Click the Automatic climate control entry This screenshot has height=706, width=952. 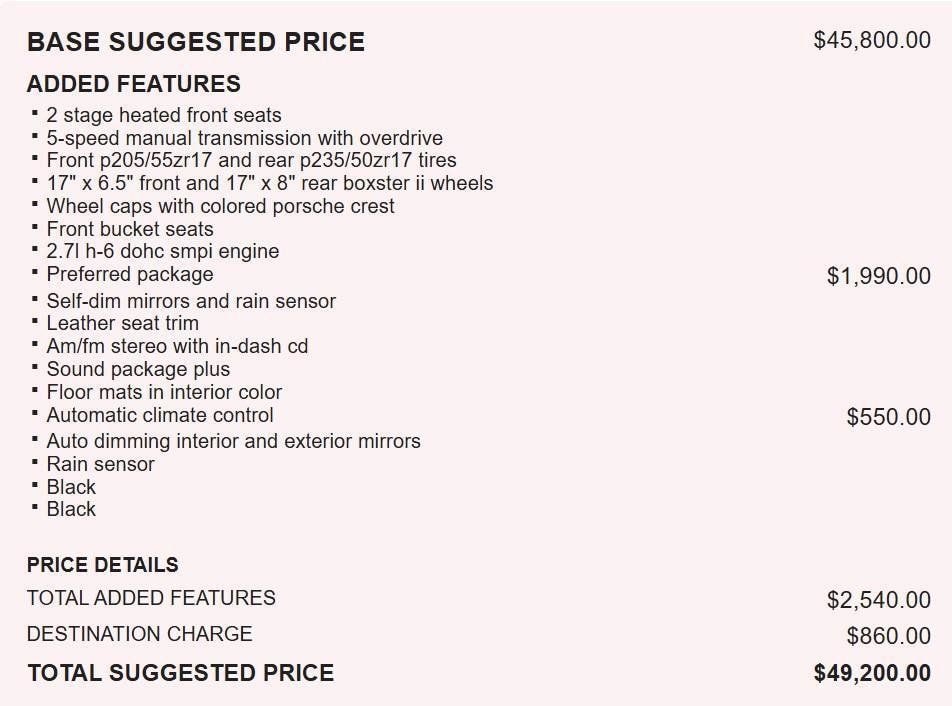[x=159, y=415]
